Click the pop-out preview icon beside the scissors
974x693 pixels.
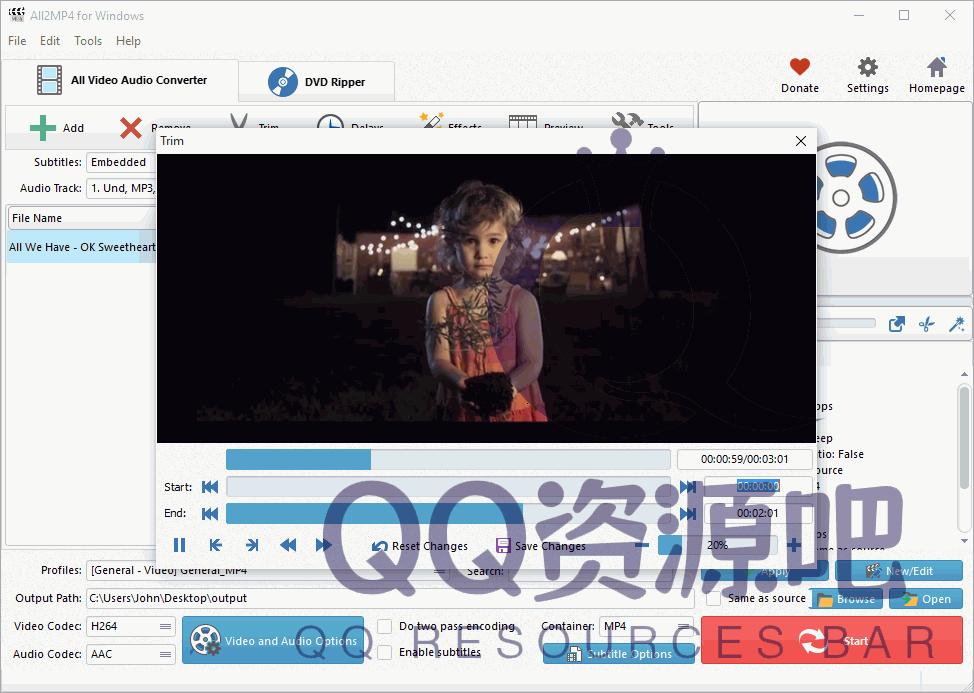tap(897, 322)
